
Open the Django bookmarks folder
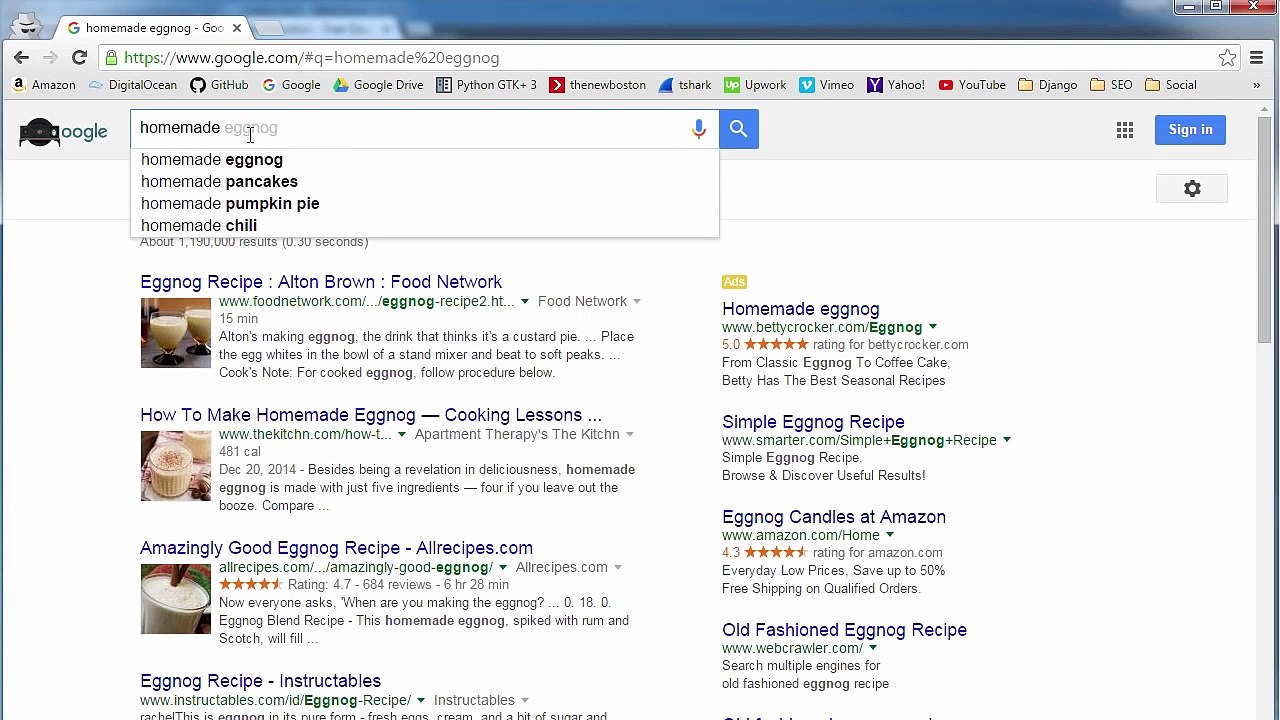coord(1047,85)
